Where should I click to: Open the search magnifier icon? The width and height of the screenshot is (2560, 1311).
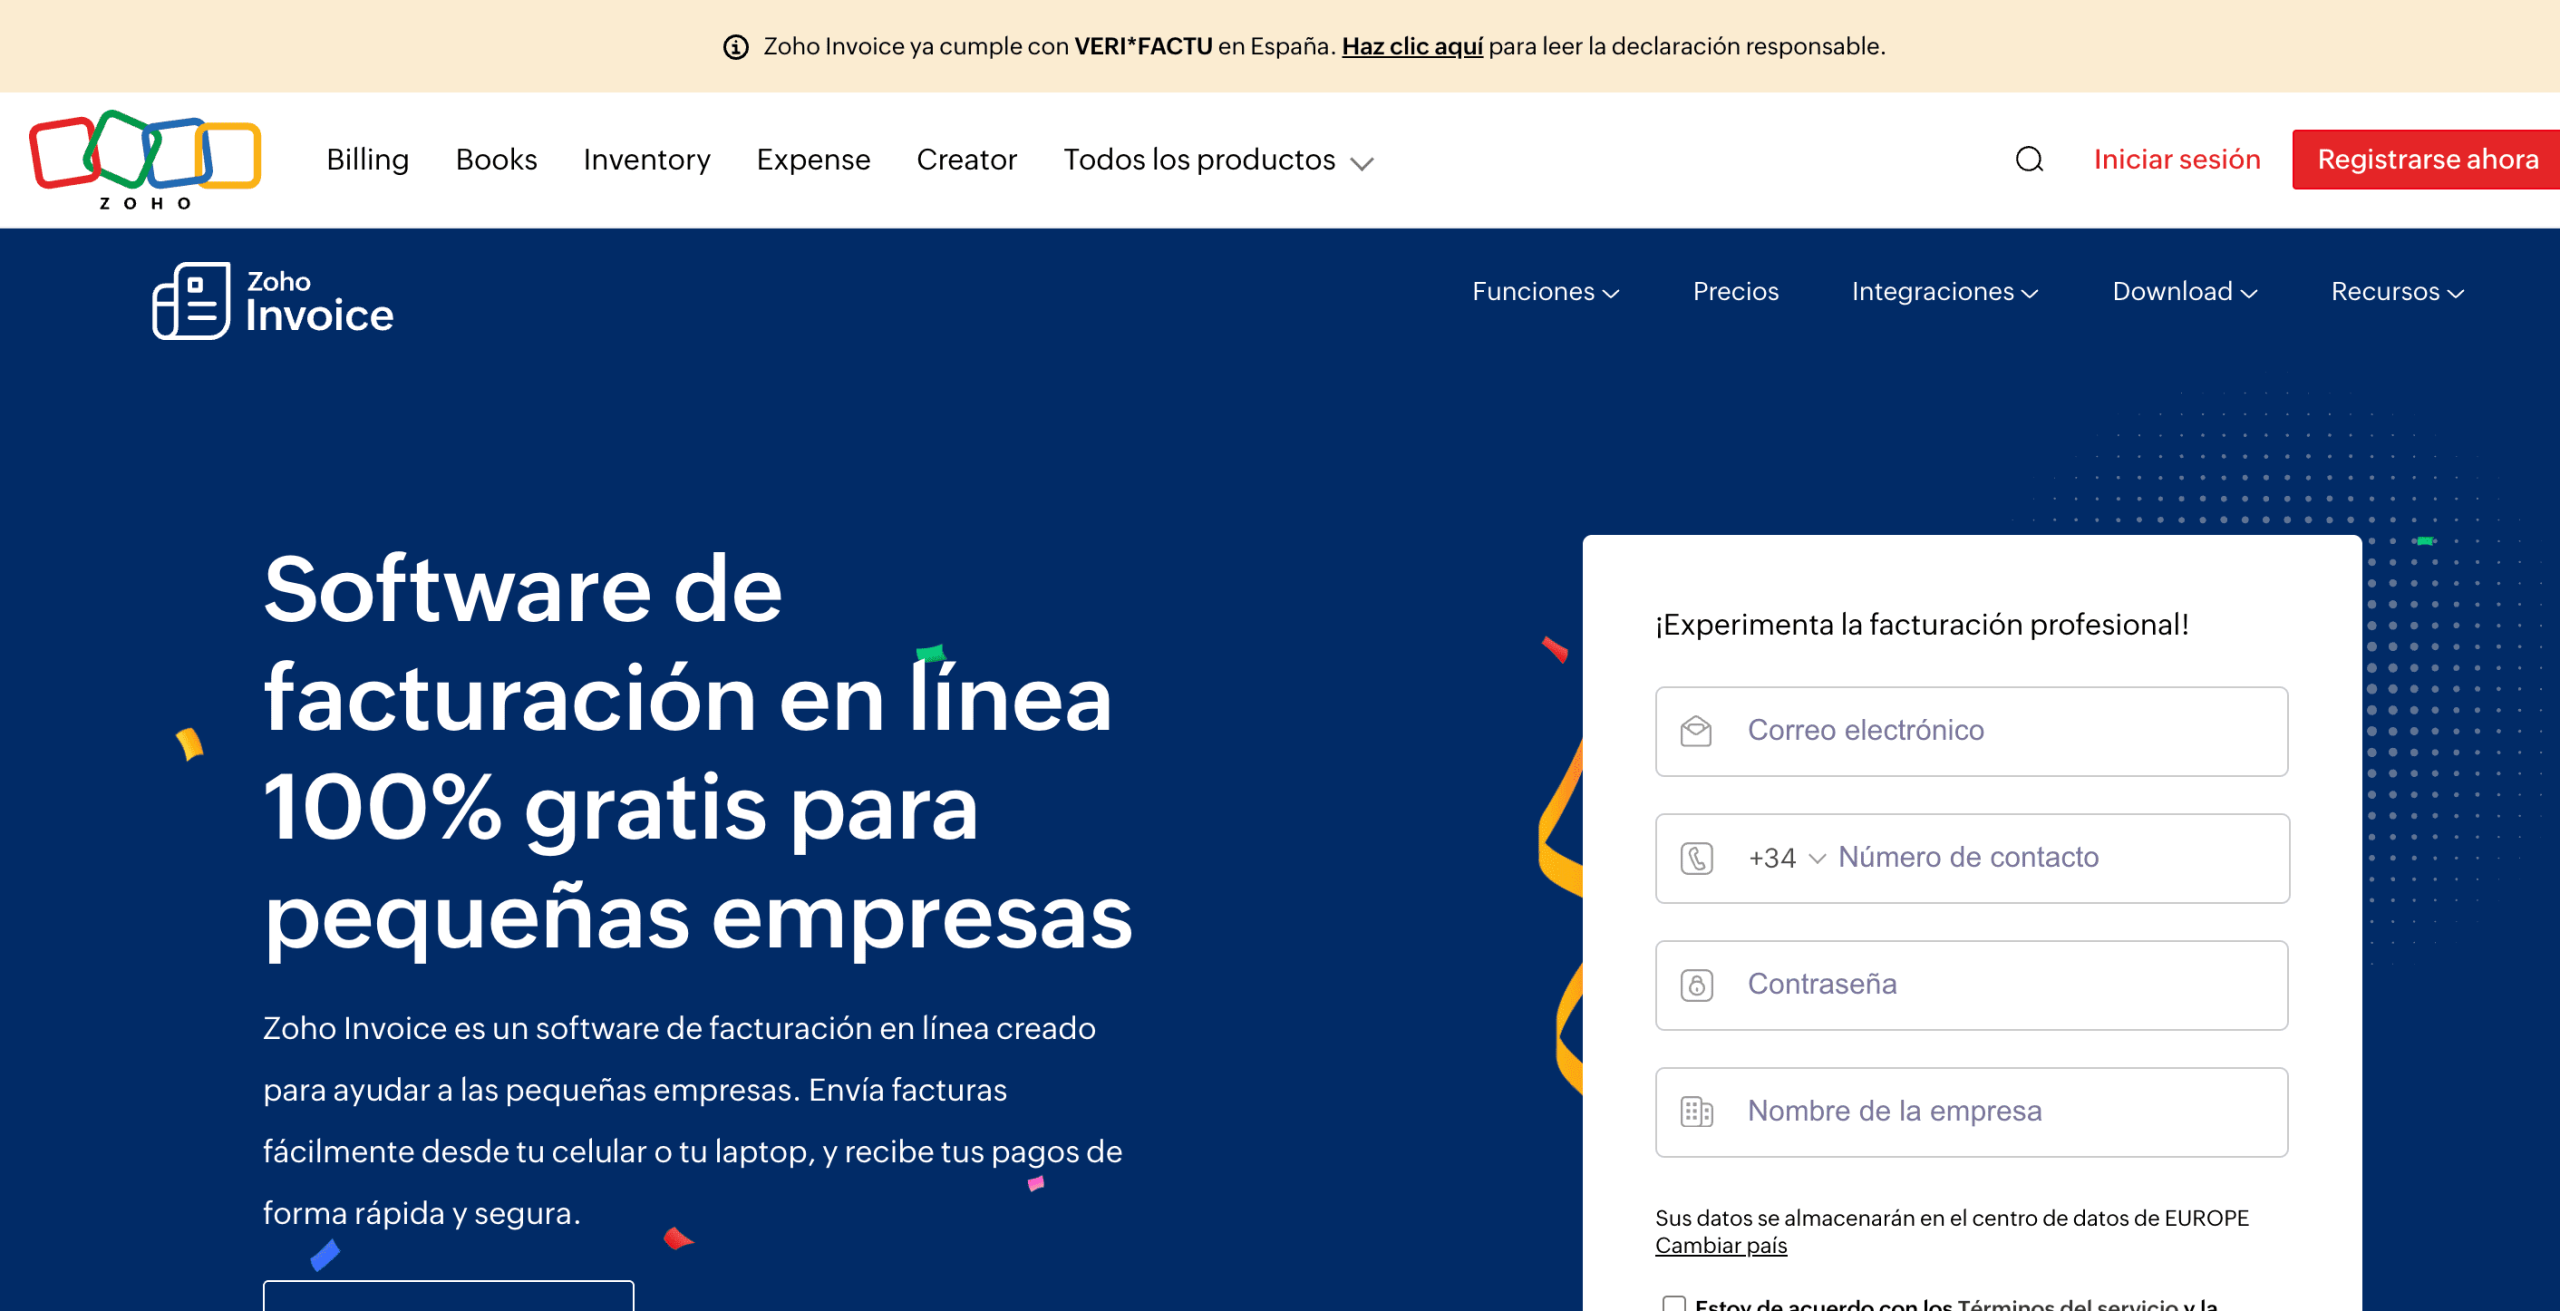pyautogui.click(x=2029, y=159)
